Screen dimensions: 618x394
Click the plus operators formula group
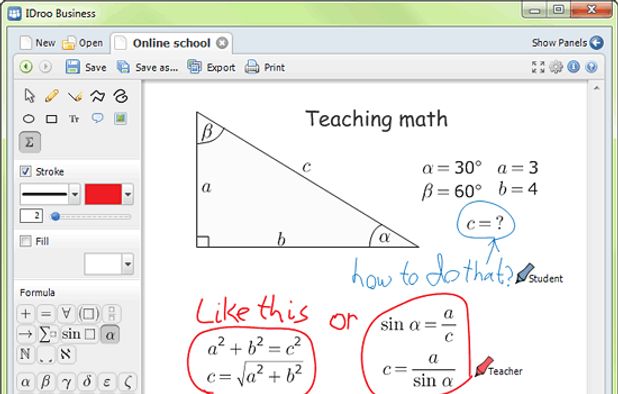26,314
